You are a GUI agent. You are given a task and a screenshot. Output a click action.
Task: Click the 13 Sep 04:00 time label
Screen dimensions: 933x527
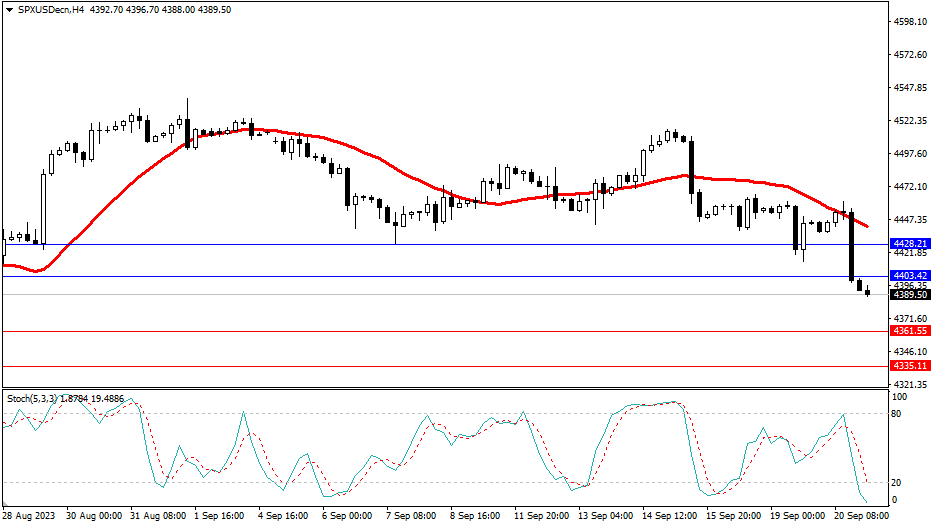click(608, 516)
